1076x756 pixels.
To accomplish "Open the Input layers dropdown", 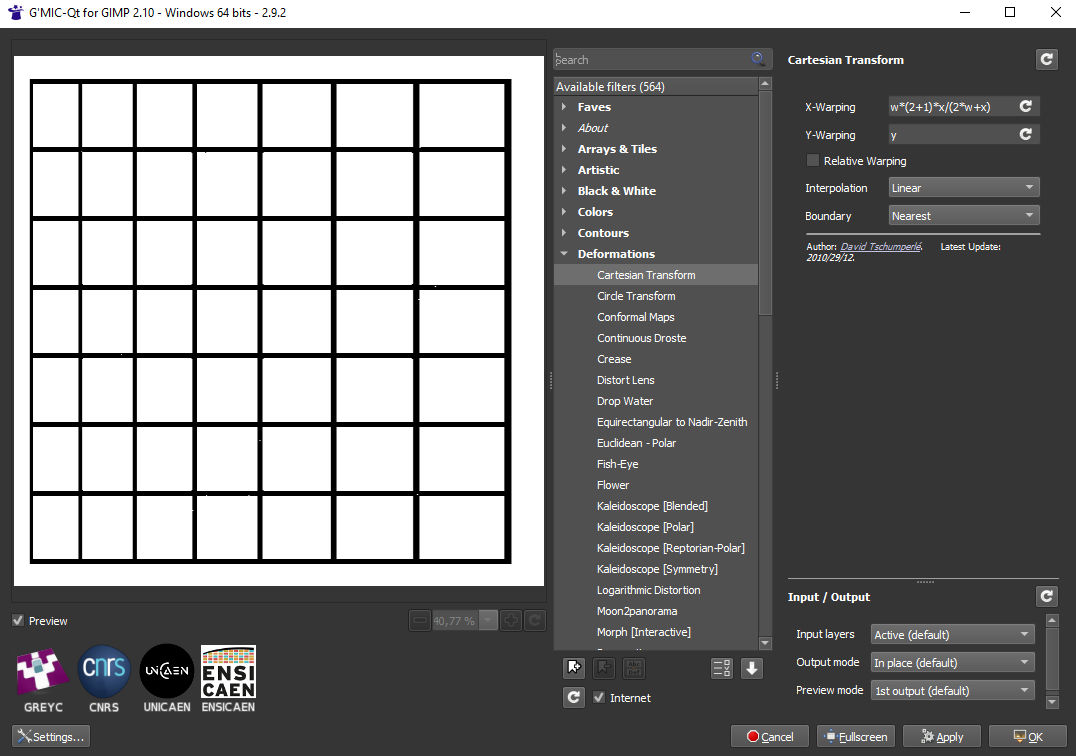I will click(952, 635).
